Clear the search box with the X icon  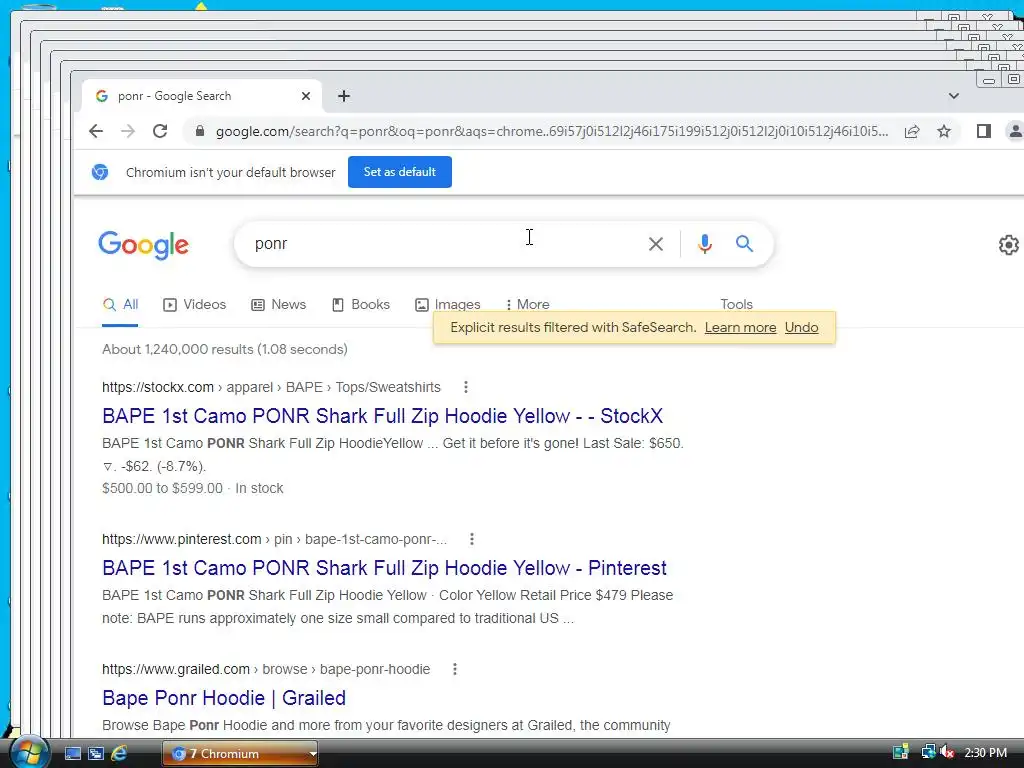(x=656, y=244)
